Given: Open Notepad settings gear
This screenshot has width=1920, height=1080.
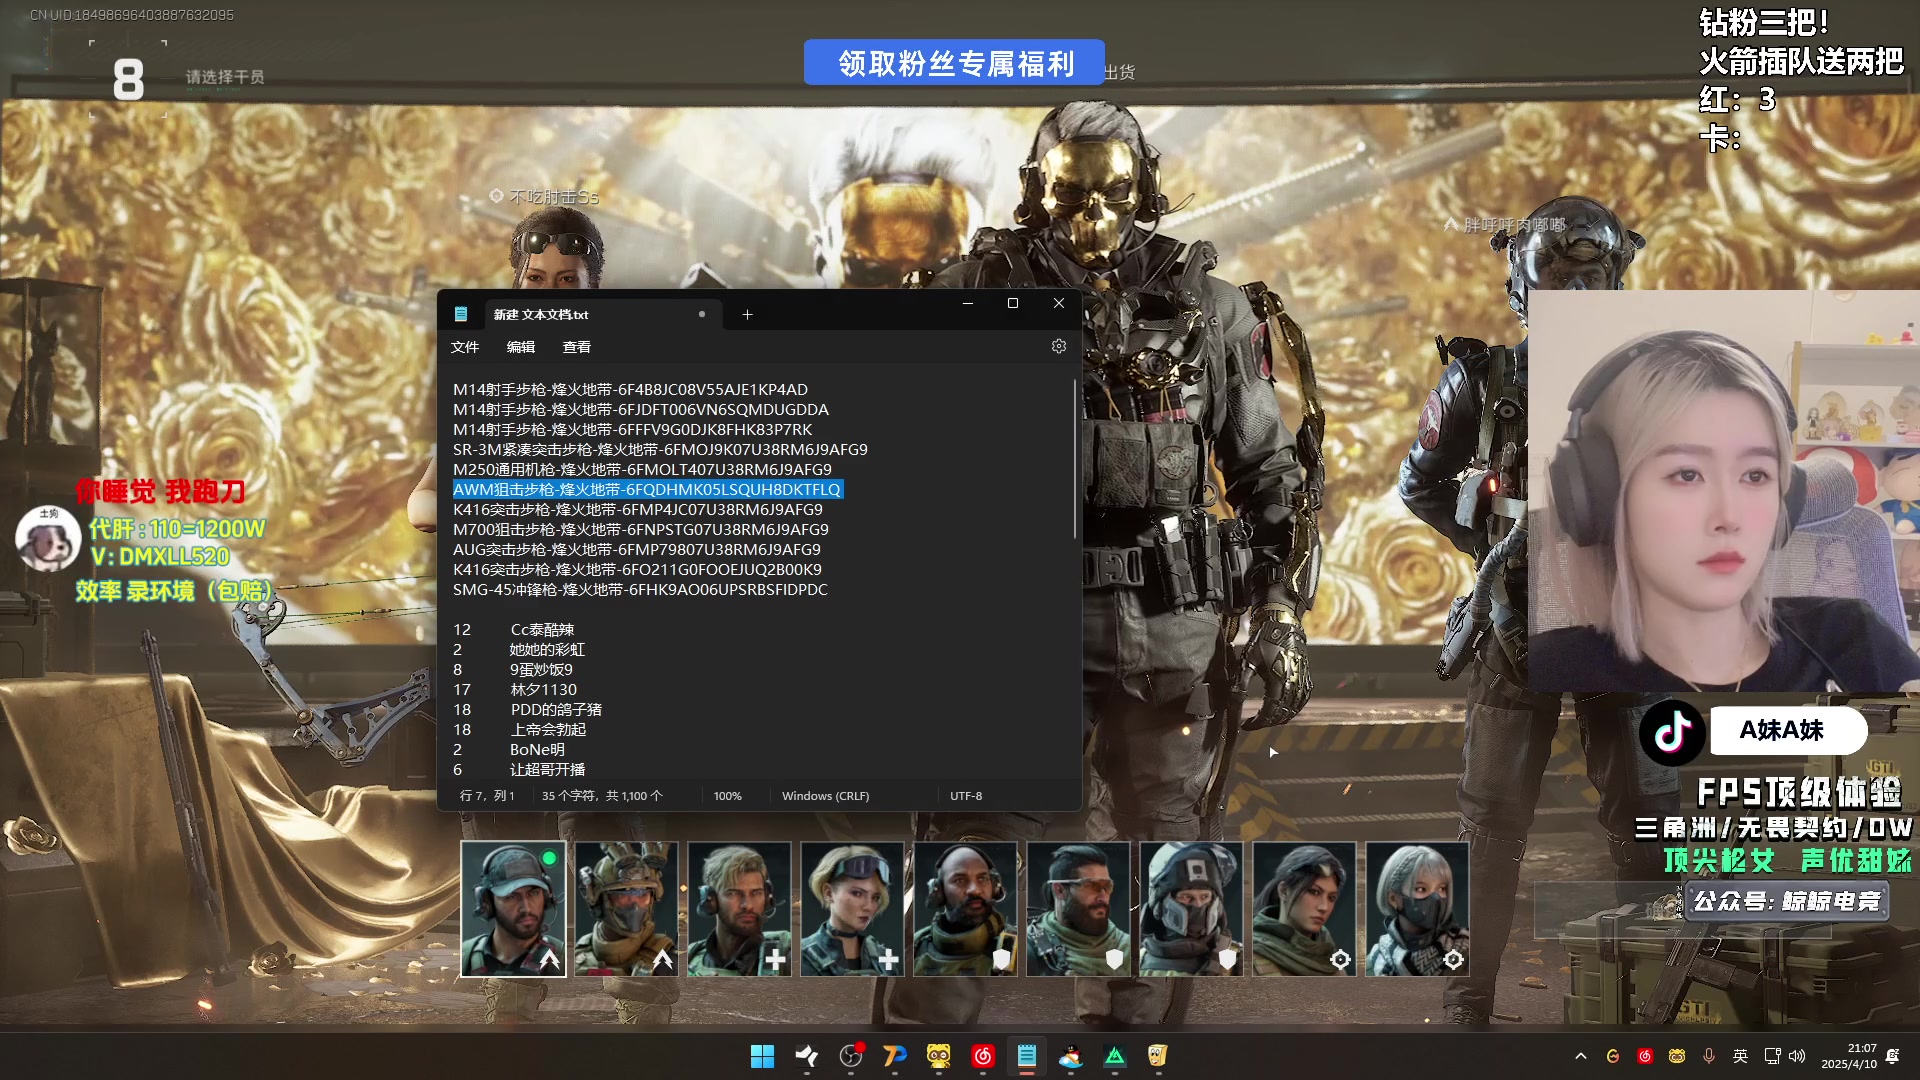Looking at the screenshot, I should [x=1059, y=346].
